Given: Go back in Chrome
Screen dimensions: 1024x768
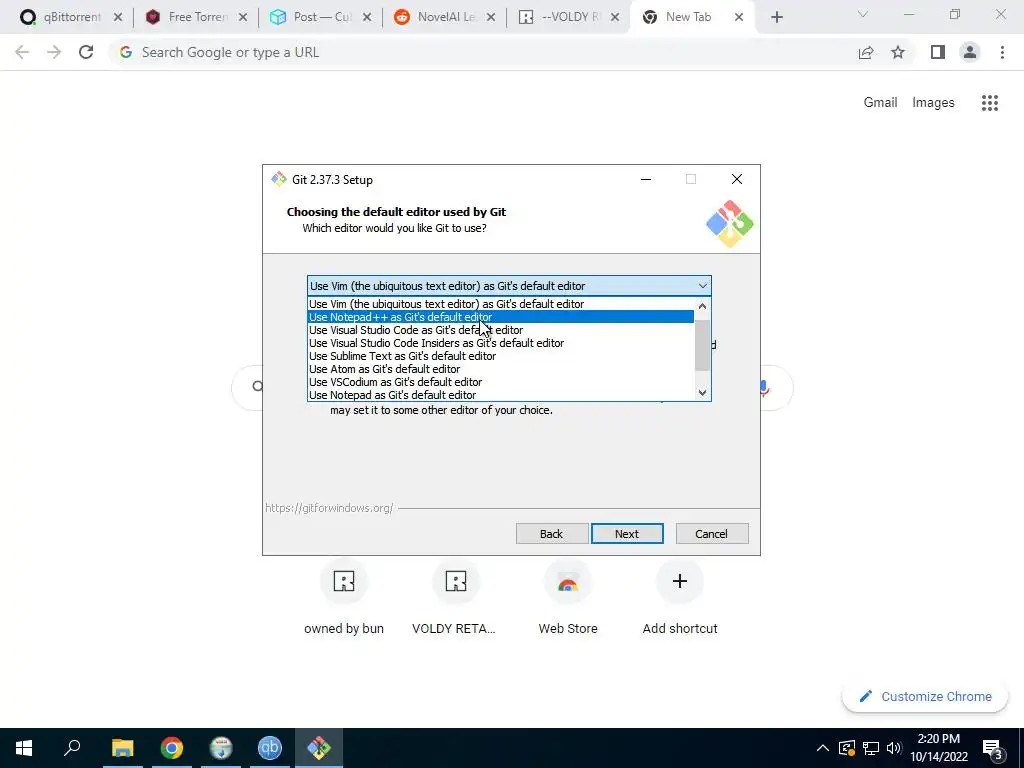Looking at the screenshot, I should (22, 52).
